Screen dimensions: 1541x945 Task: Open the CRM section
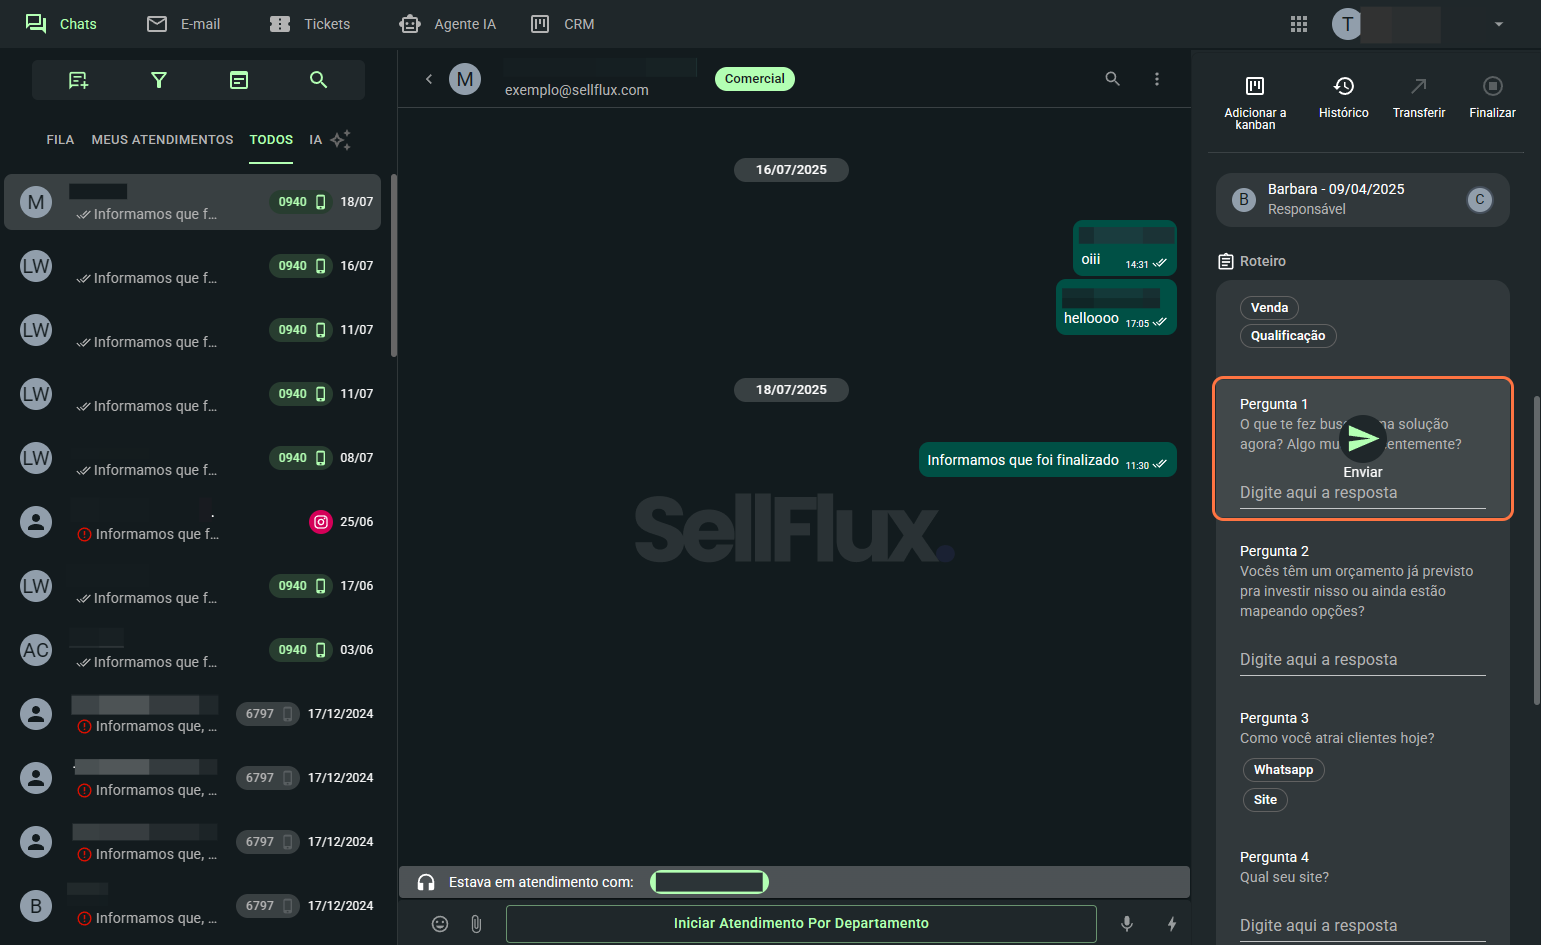563,24
